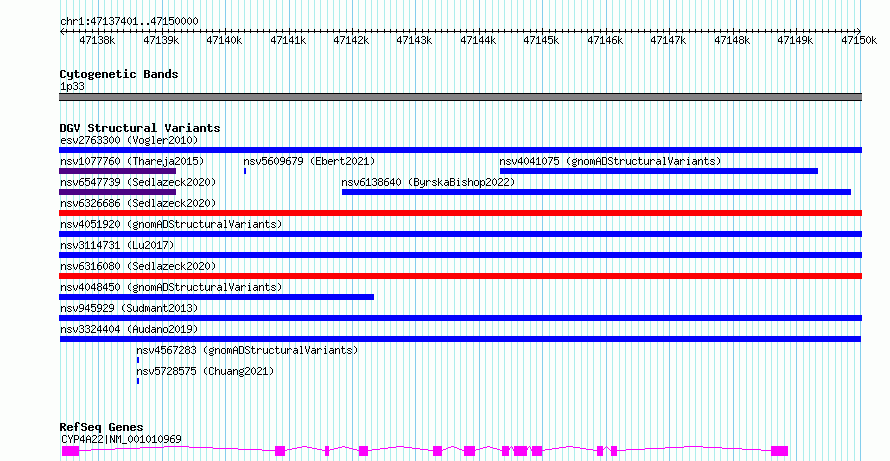Click the 47143k ruler tick
The width and height of the screenshot is (890, 461).
coord(414,40)
